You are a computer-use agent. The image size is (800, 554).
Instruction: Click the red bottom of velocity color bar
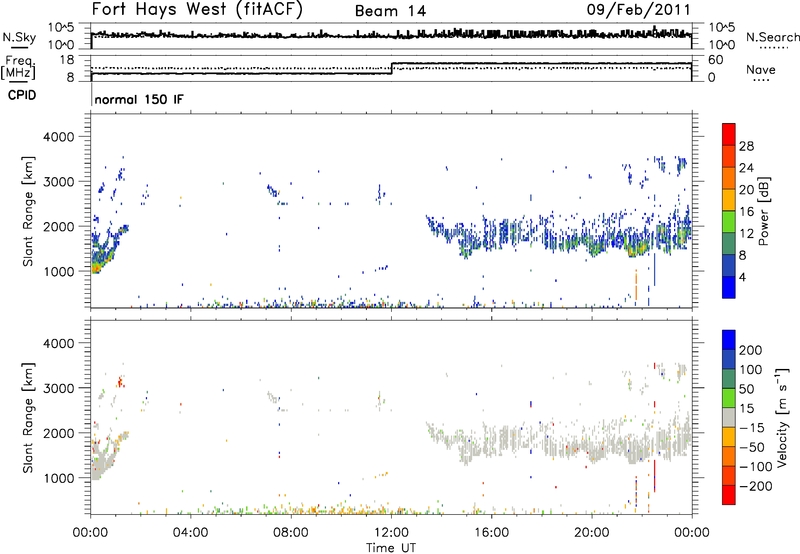point(729,495)
